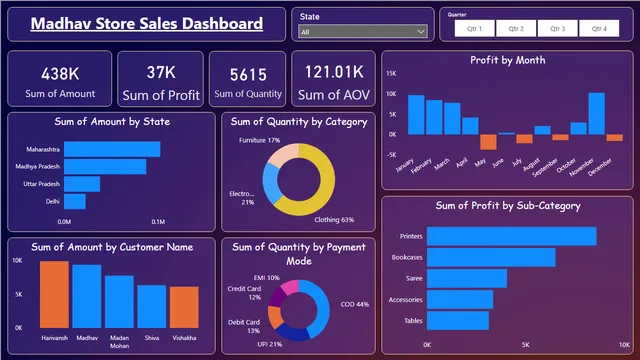This screenshot has height=360, width=640.
Task: Select the November profit bar
Action: (596, 114)
